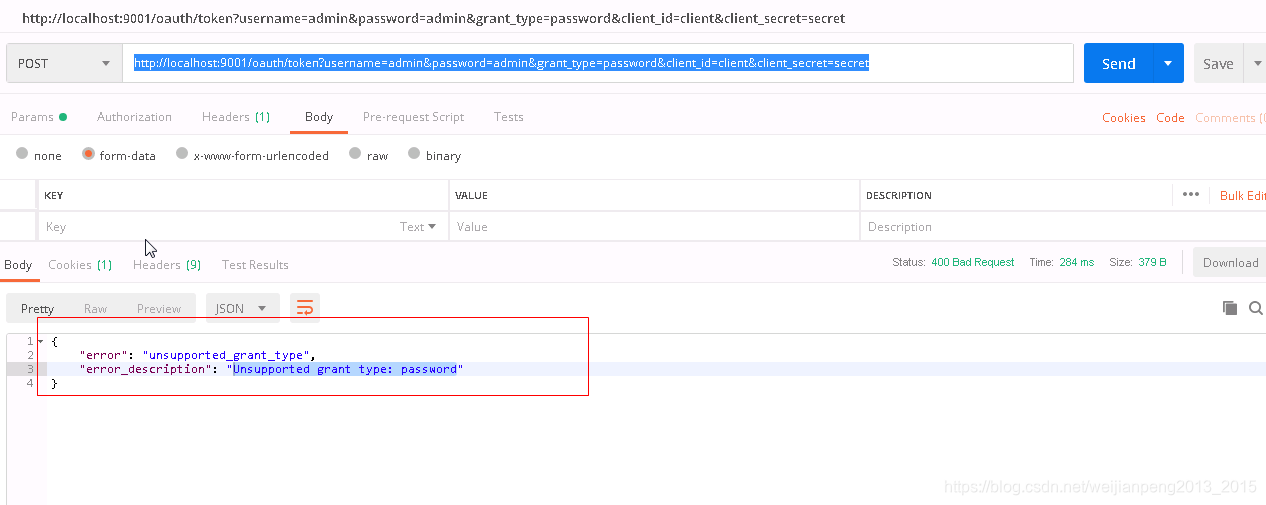Click the highlighted "Unsupported grant type: password" text
Image resolution: width=1266 pixels, height=505 pixels.
(x=344, y=369)
